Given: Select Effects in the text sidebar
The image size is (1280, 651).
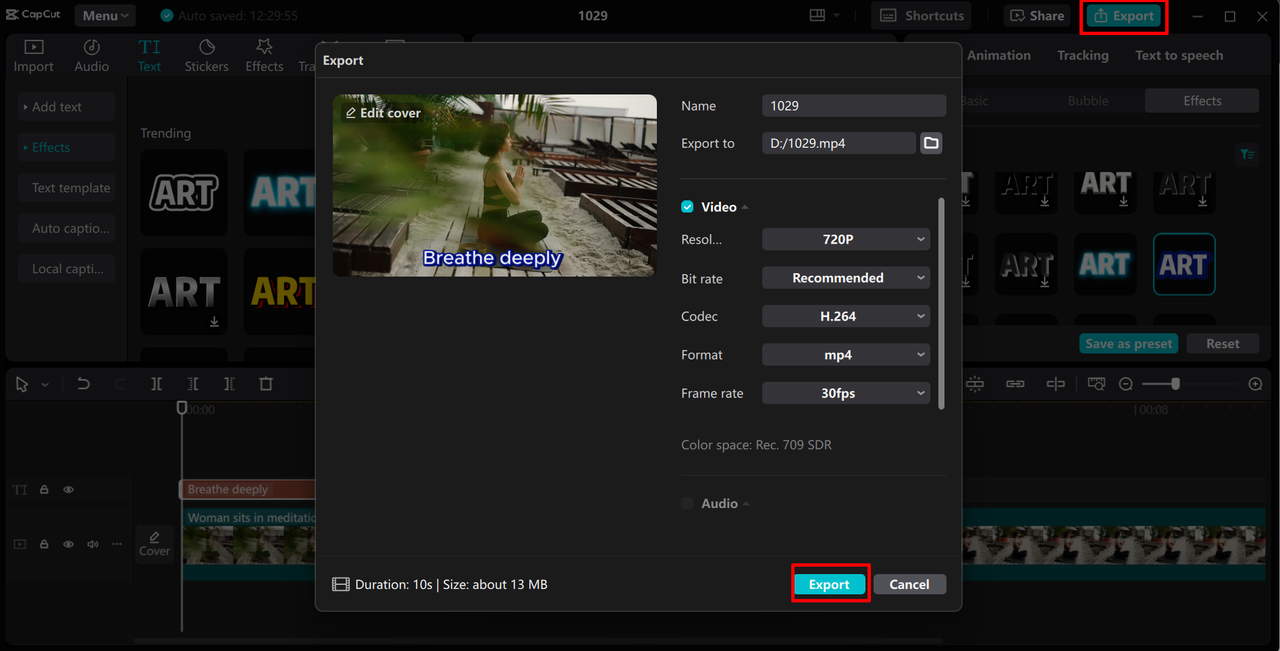Looking at the screenshot, I should (x=66, y=147).
